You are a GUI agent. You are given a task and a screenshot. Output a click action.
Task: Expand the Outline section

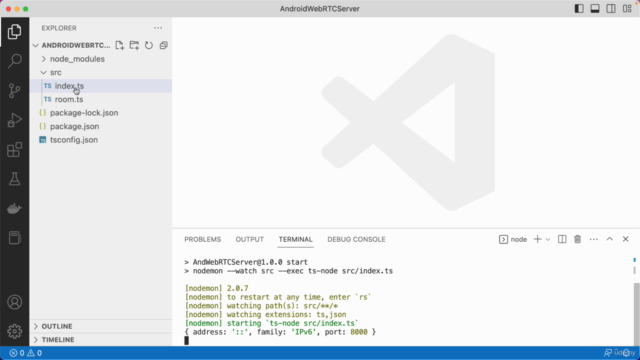click(x=101, y=326)
